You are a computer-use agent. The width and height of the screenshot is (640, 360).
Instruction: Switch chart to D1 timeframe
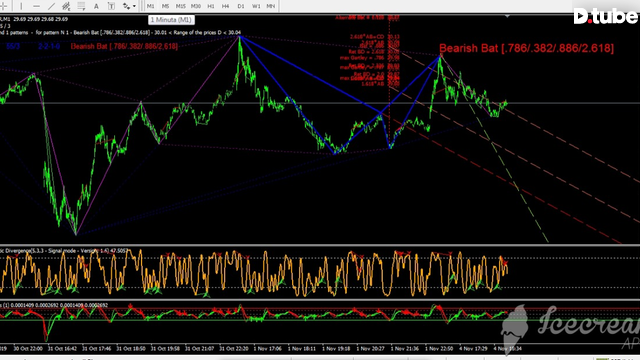click(241, 6)
